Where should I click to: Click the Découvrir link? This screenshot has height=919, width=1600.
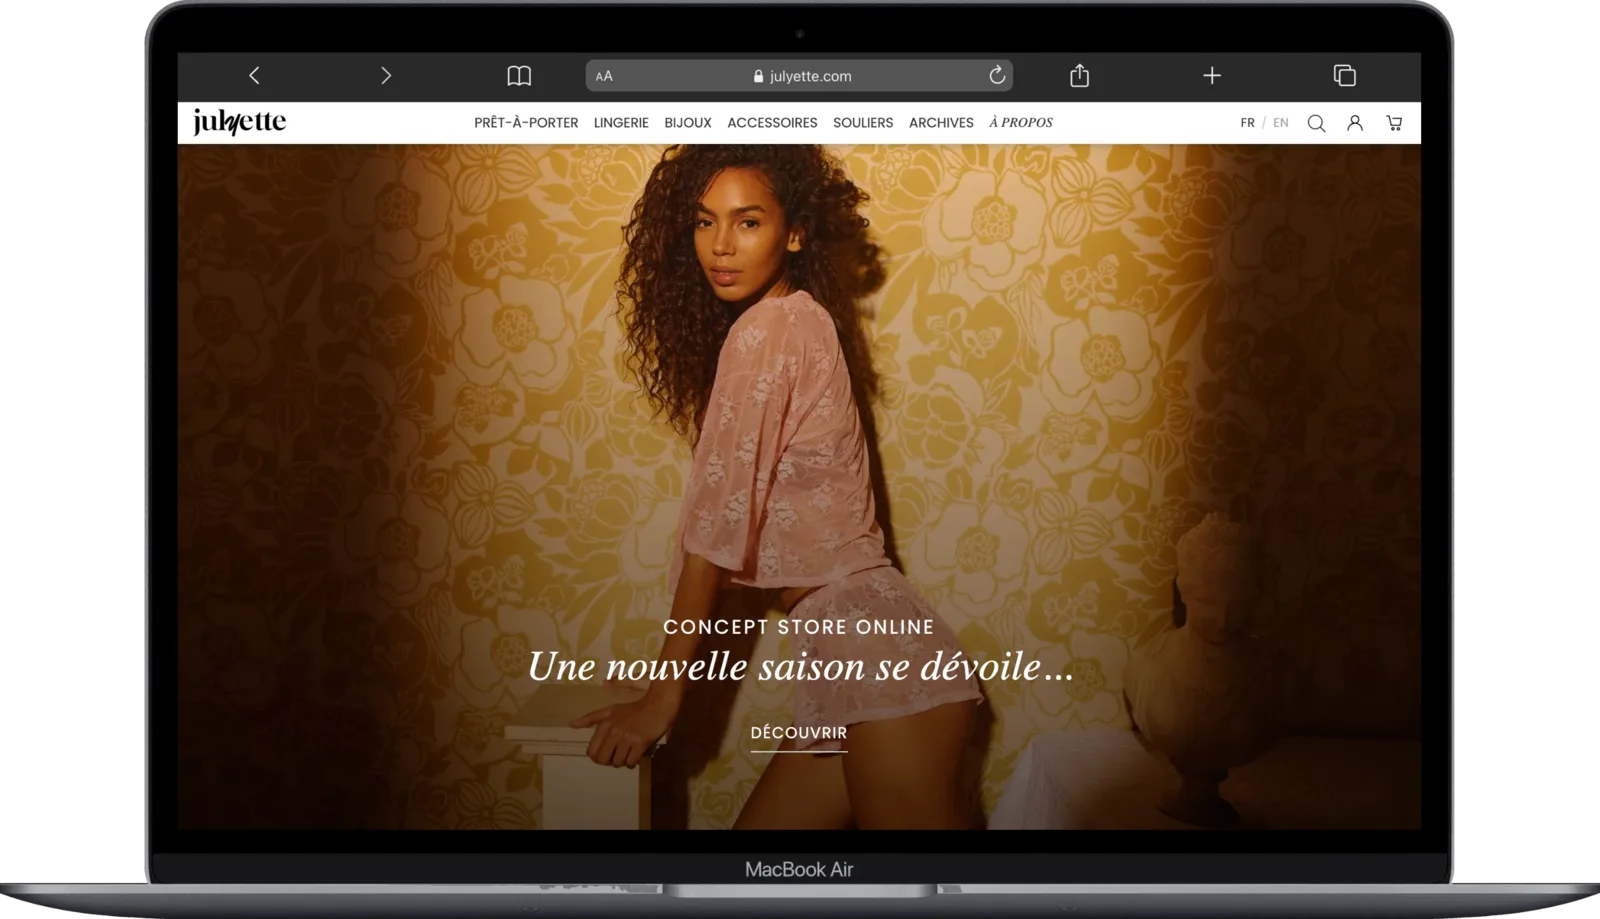(x=799, y=733)
